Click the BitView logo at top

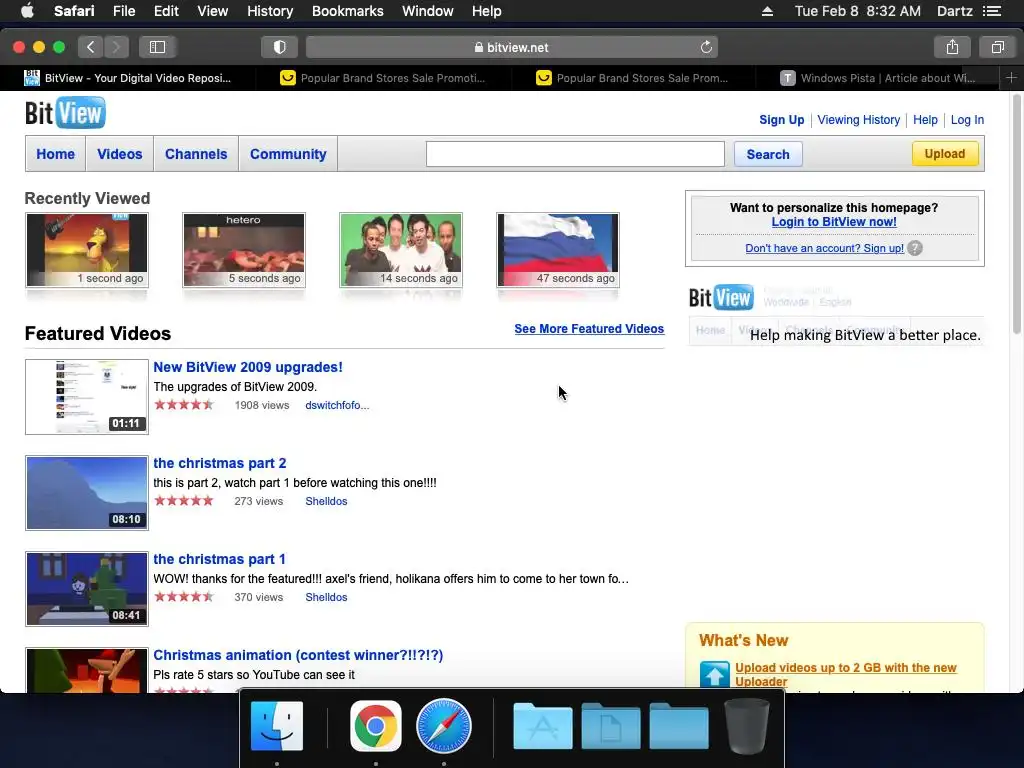(65, 113)
